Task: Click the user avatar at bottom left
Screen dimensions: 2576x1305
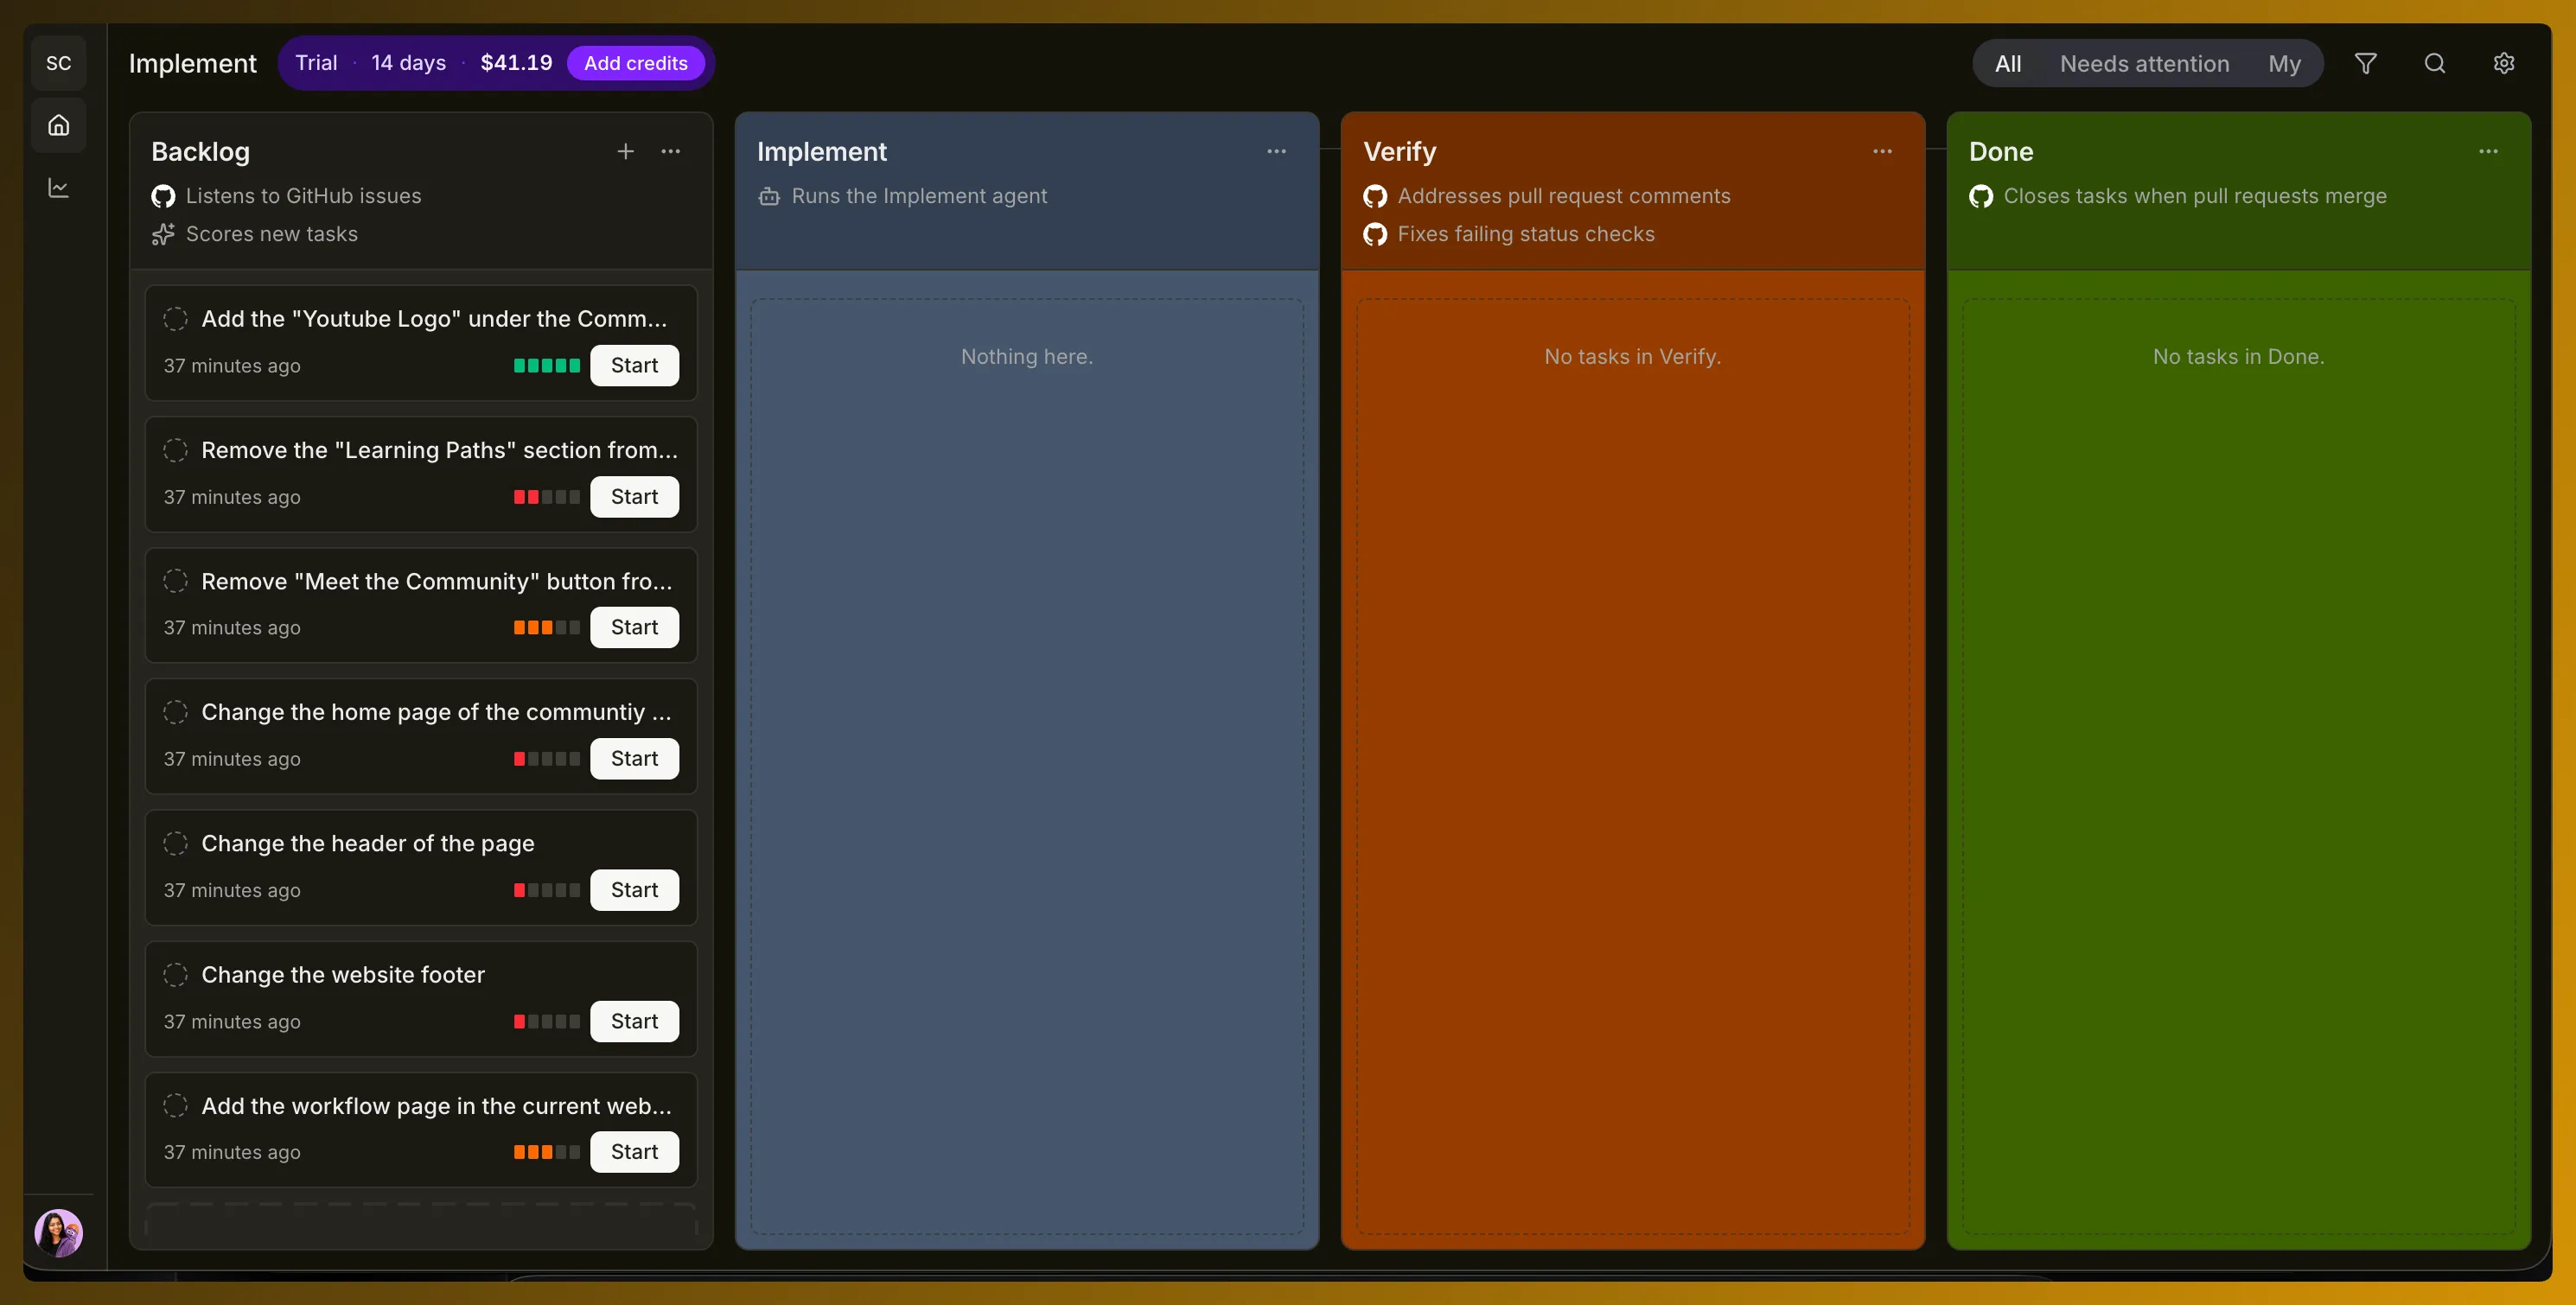Action: point(59,1233)
